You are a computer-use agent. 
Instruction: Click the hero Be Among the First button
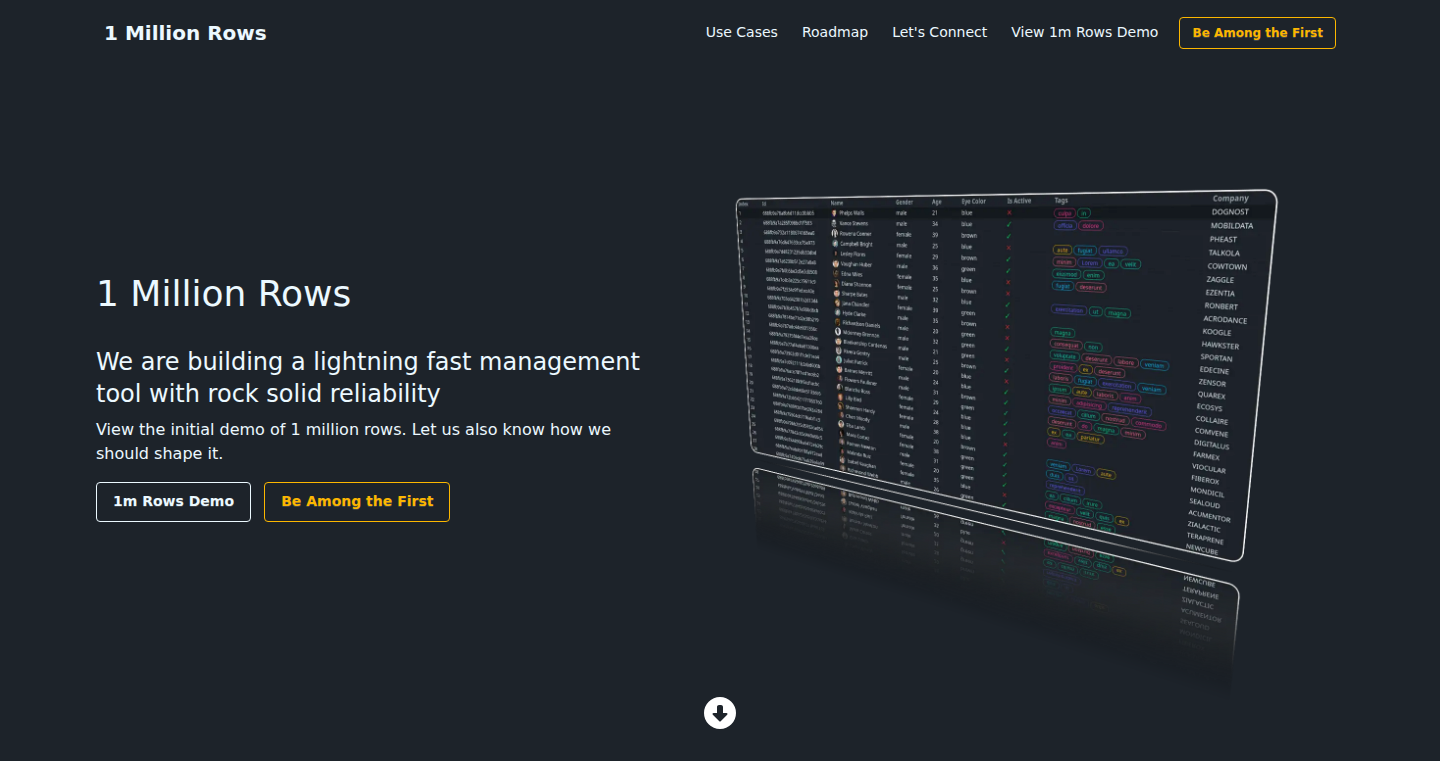[x=357, y=502]
